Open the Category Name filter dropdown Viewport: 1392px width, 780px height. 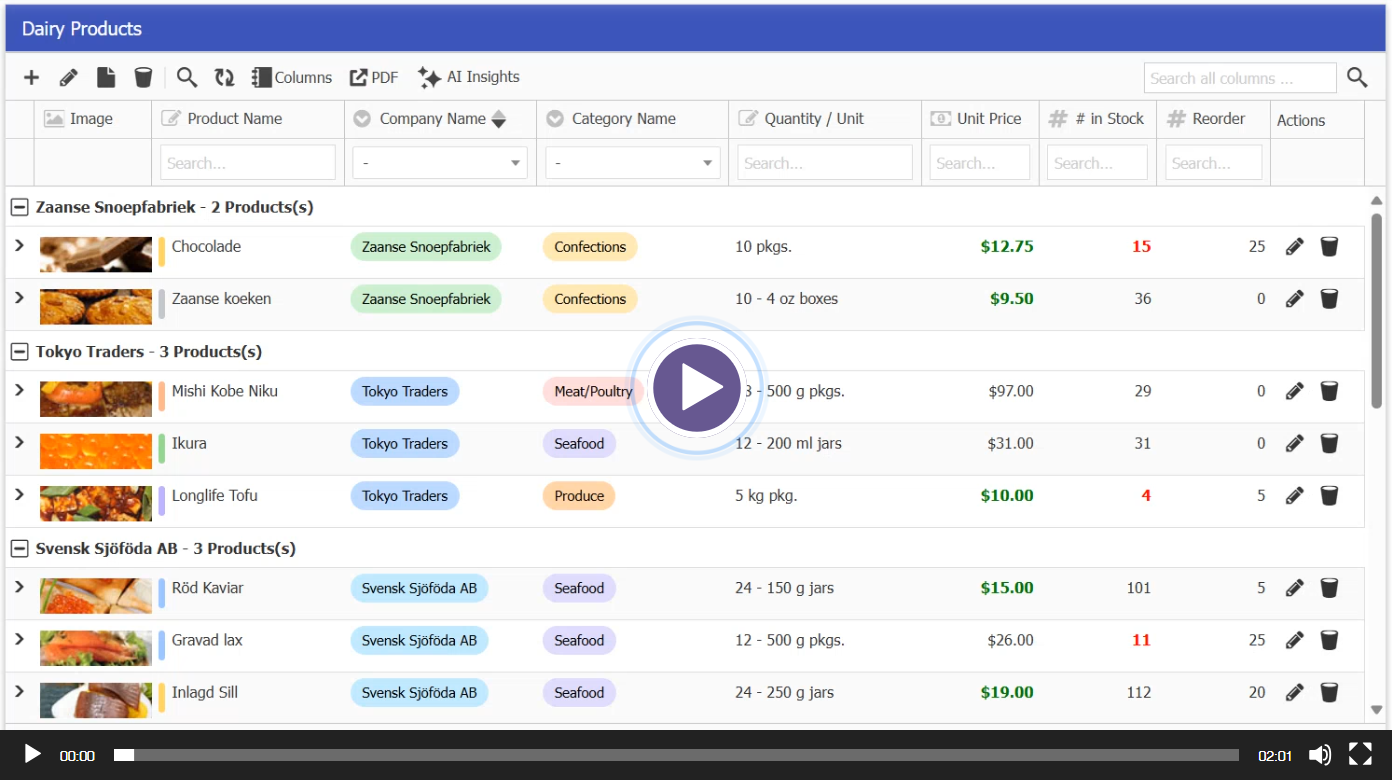tap(632, 163)
